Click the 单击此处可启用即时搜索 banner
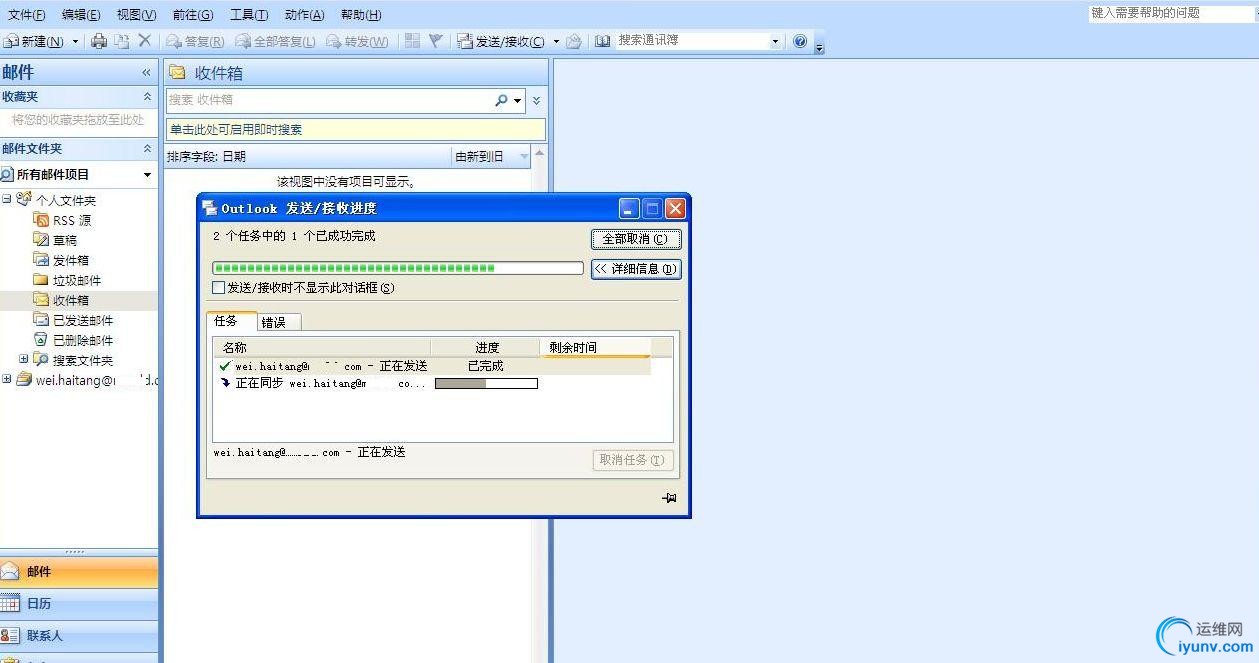 [356, 129]
